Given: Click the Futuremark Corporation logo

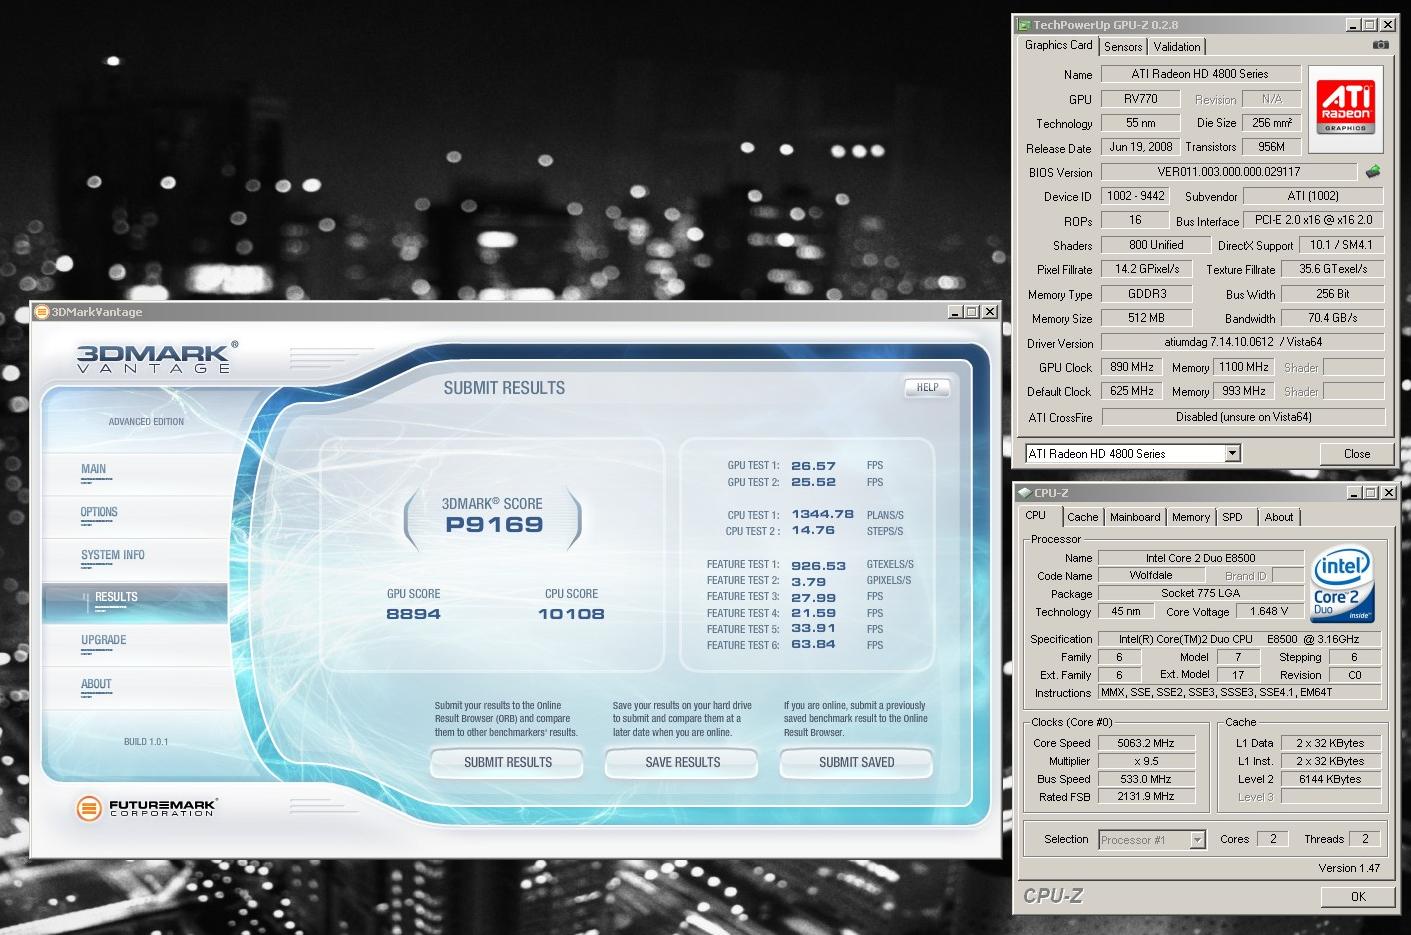Looking at the screenshot, I should 147,807.
